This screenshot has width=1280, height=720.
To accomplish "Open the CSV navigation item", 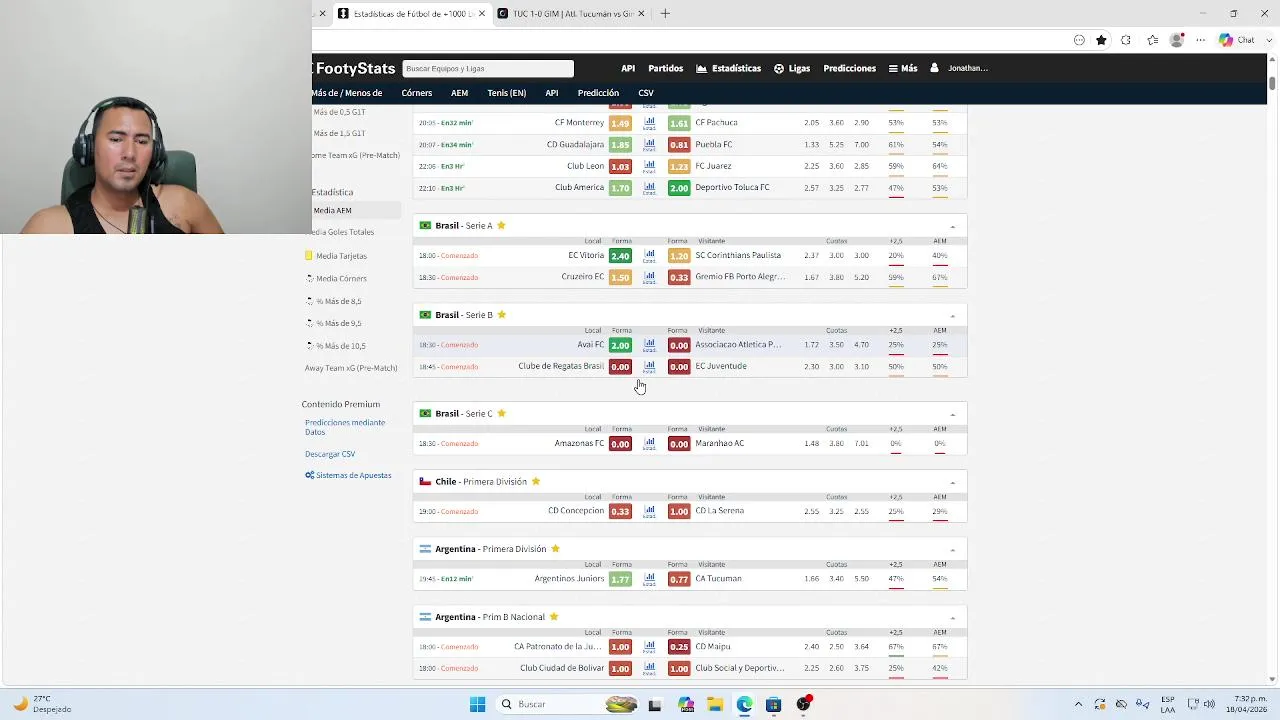I will (x=646, y=93).
